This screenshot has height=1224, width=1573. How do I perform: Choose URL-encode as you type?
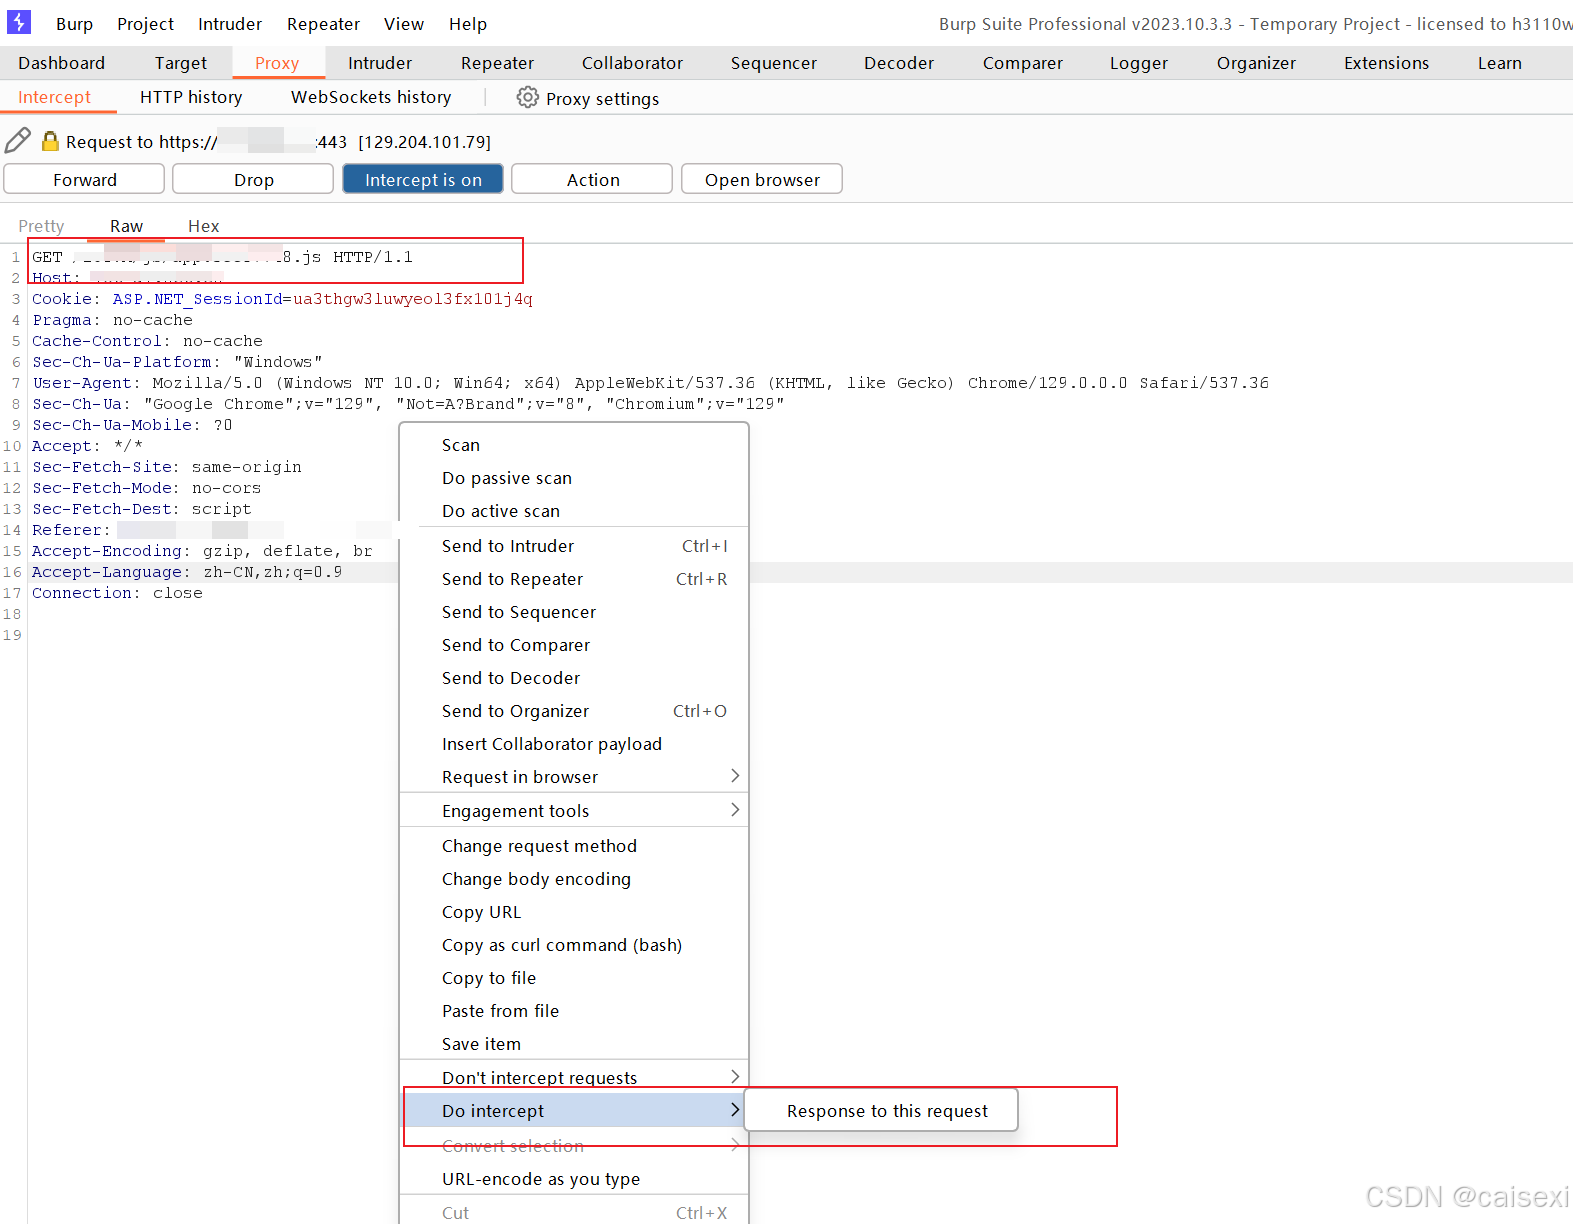574,1179
